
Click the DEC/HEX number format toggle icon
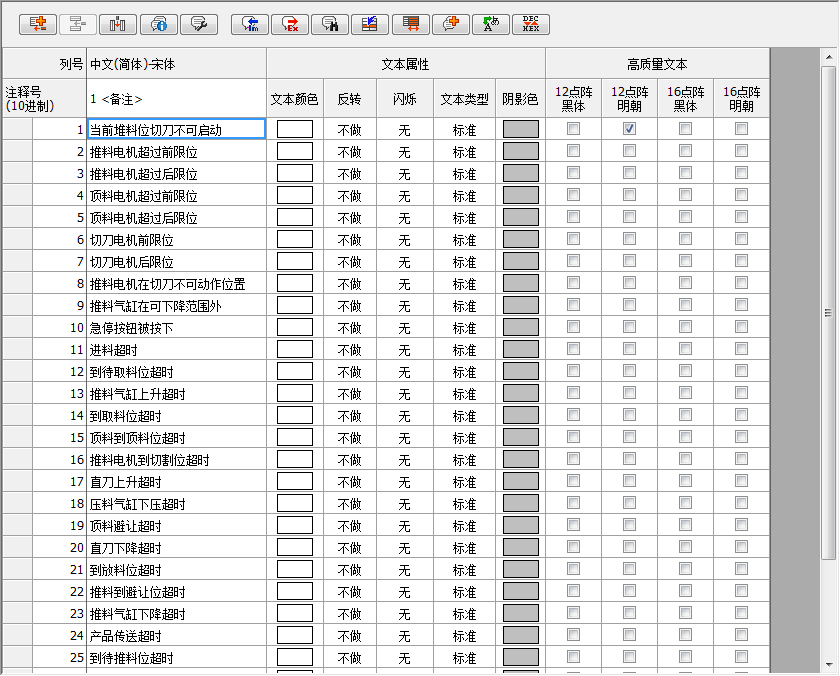531,24
